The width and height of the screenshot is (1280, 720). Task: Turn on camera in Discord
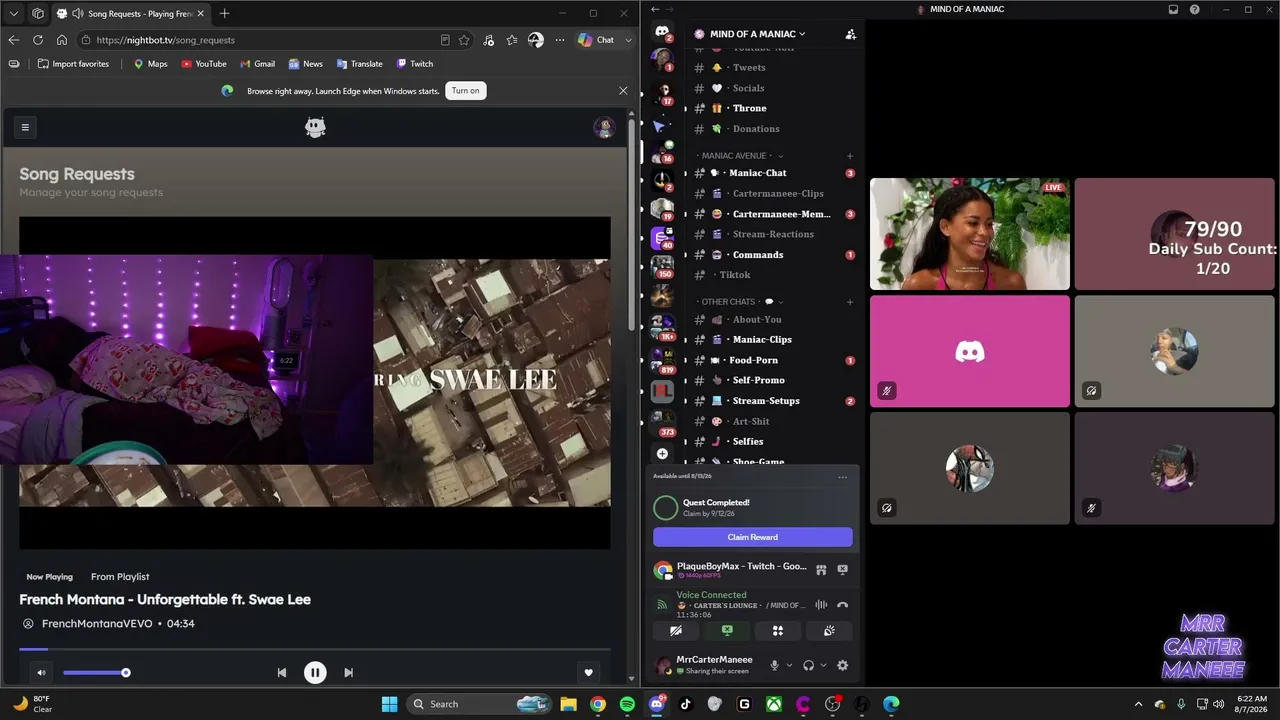click(676, 631)
